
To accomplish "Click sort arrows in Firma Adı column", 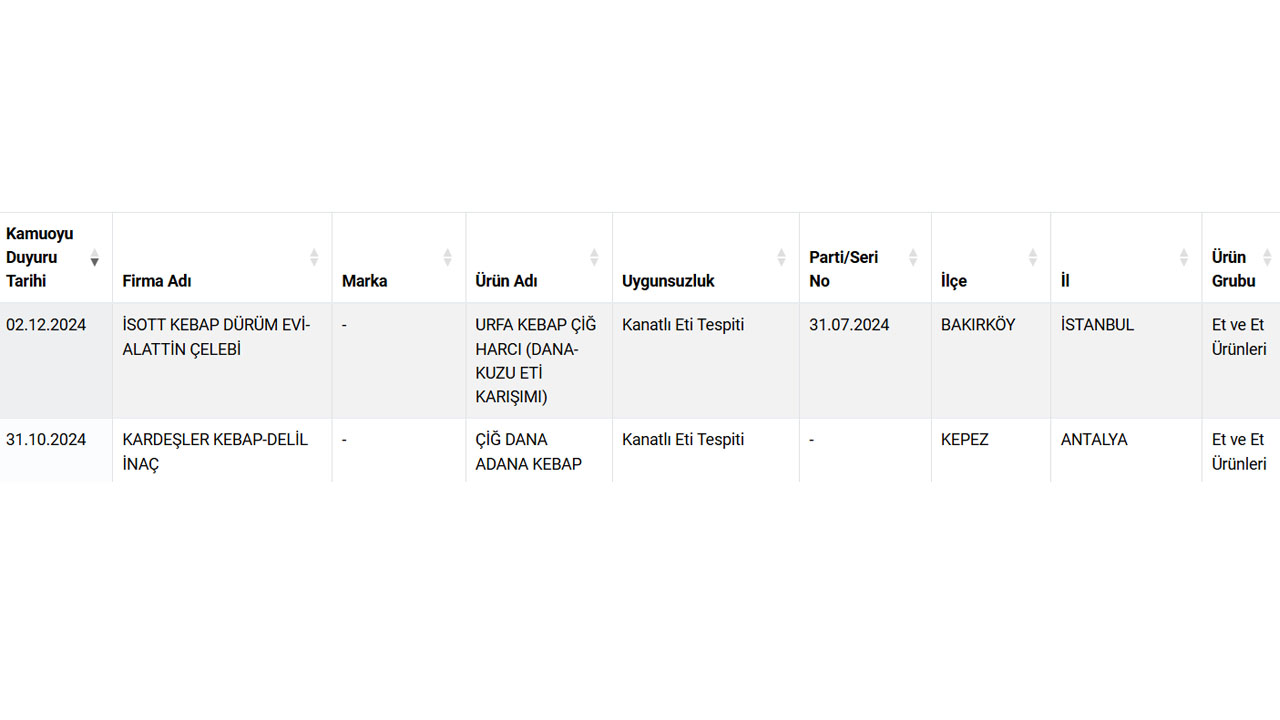I will click(x=314, y=258).
